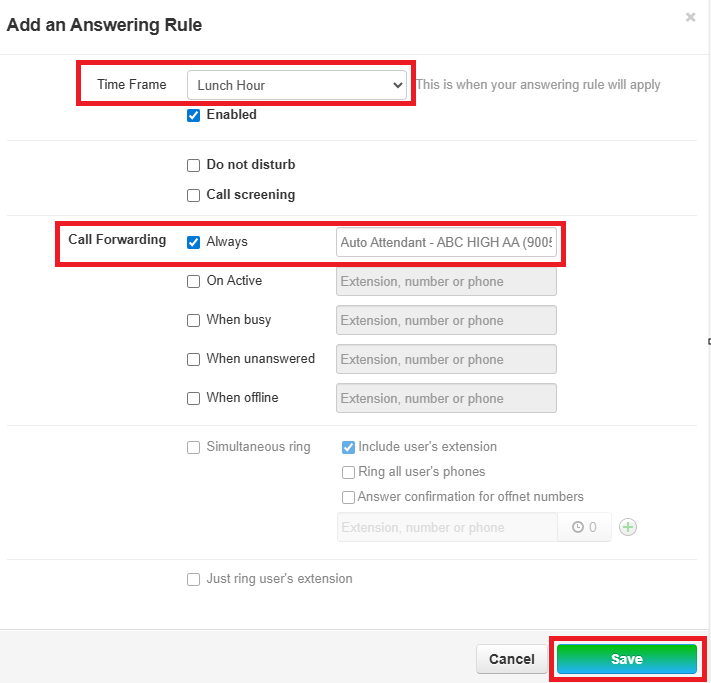
Task: Uncheck Always call forwarding
Action: pos(194,242)
